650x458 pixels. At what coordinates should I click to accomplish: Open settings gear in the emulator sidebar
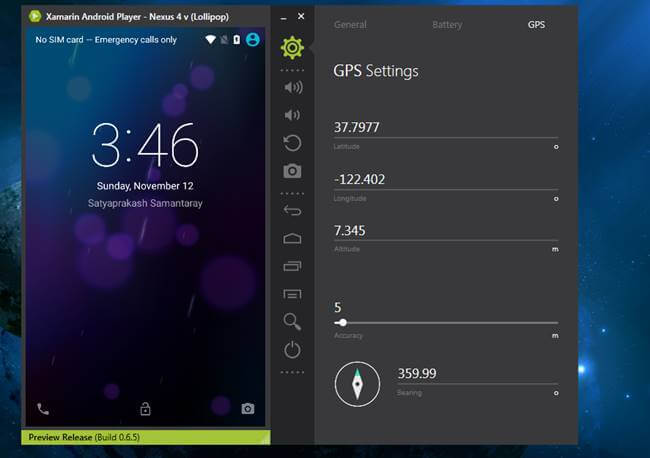[x=292, y=48]
